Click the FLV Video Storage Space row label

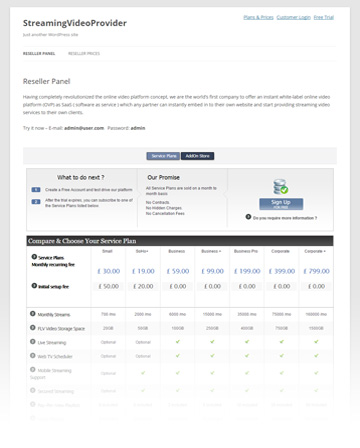[x=61, y=329]
